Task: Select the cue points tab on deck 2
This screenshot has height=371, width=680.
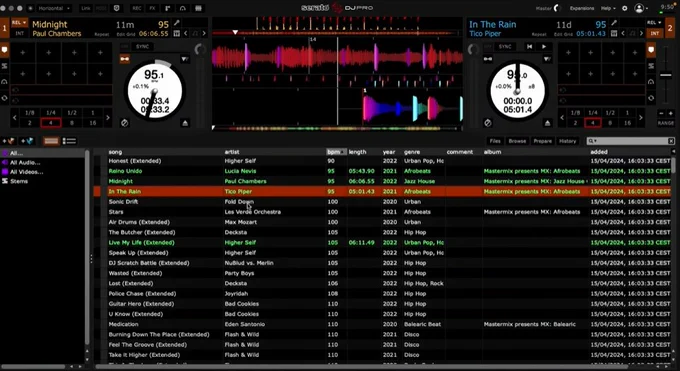Action: pos(651,50)
